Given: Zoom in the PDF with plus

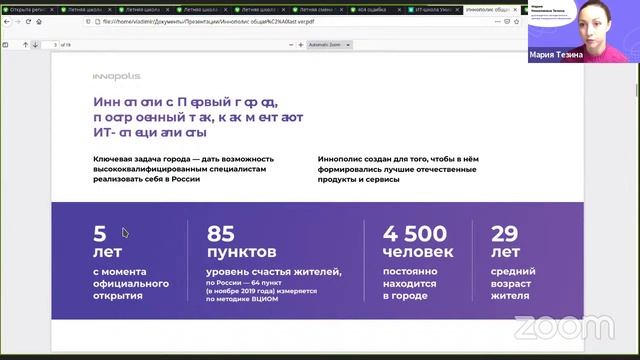Looking at the screenshot, I should (301, 45).
